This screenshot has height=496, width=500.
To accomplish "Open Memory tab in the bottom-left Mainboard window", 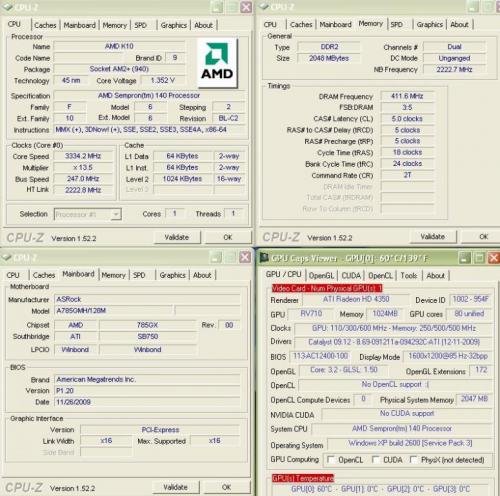I will pyautogui.click(x=113, y=275).
